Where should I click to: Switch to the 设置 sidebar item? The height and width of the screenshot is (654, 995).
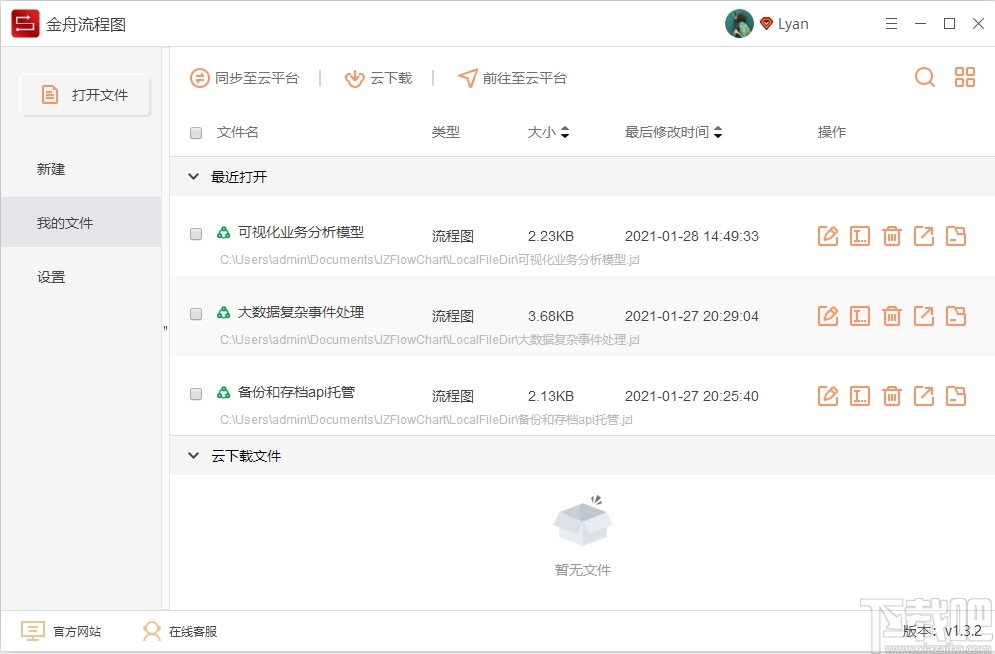pos(51,277)
